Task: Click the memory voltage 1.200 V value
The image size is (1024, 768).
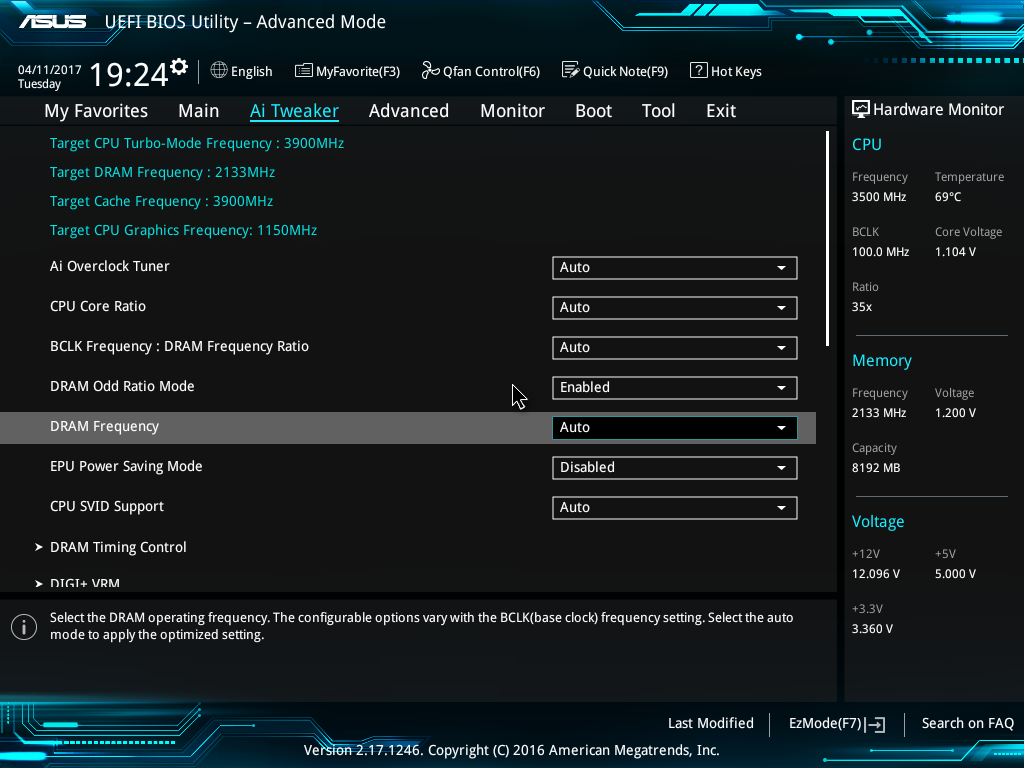Action: (x=955, y=413)
